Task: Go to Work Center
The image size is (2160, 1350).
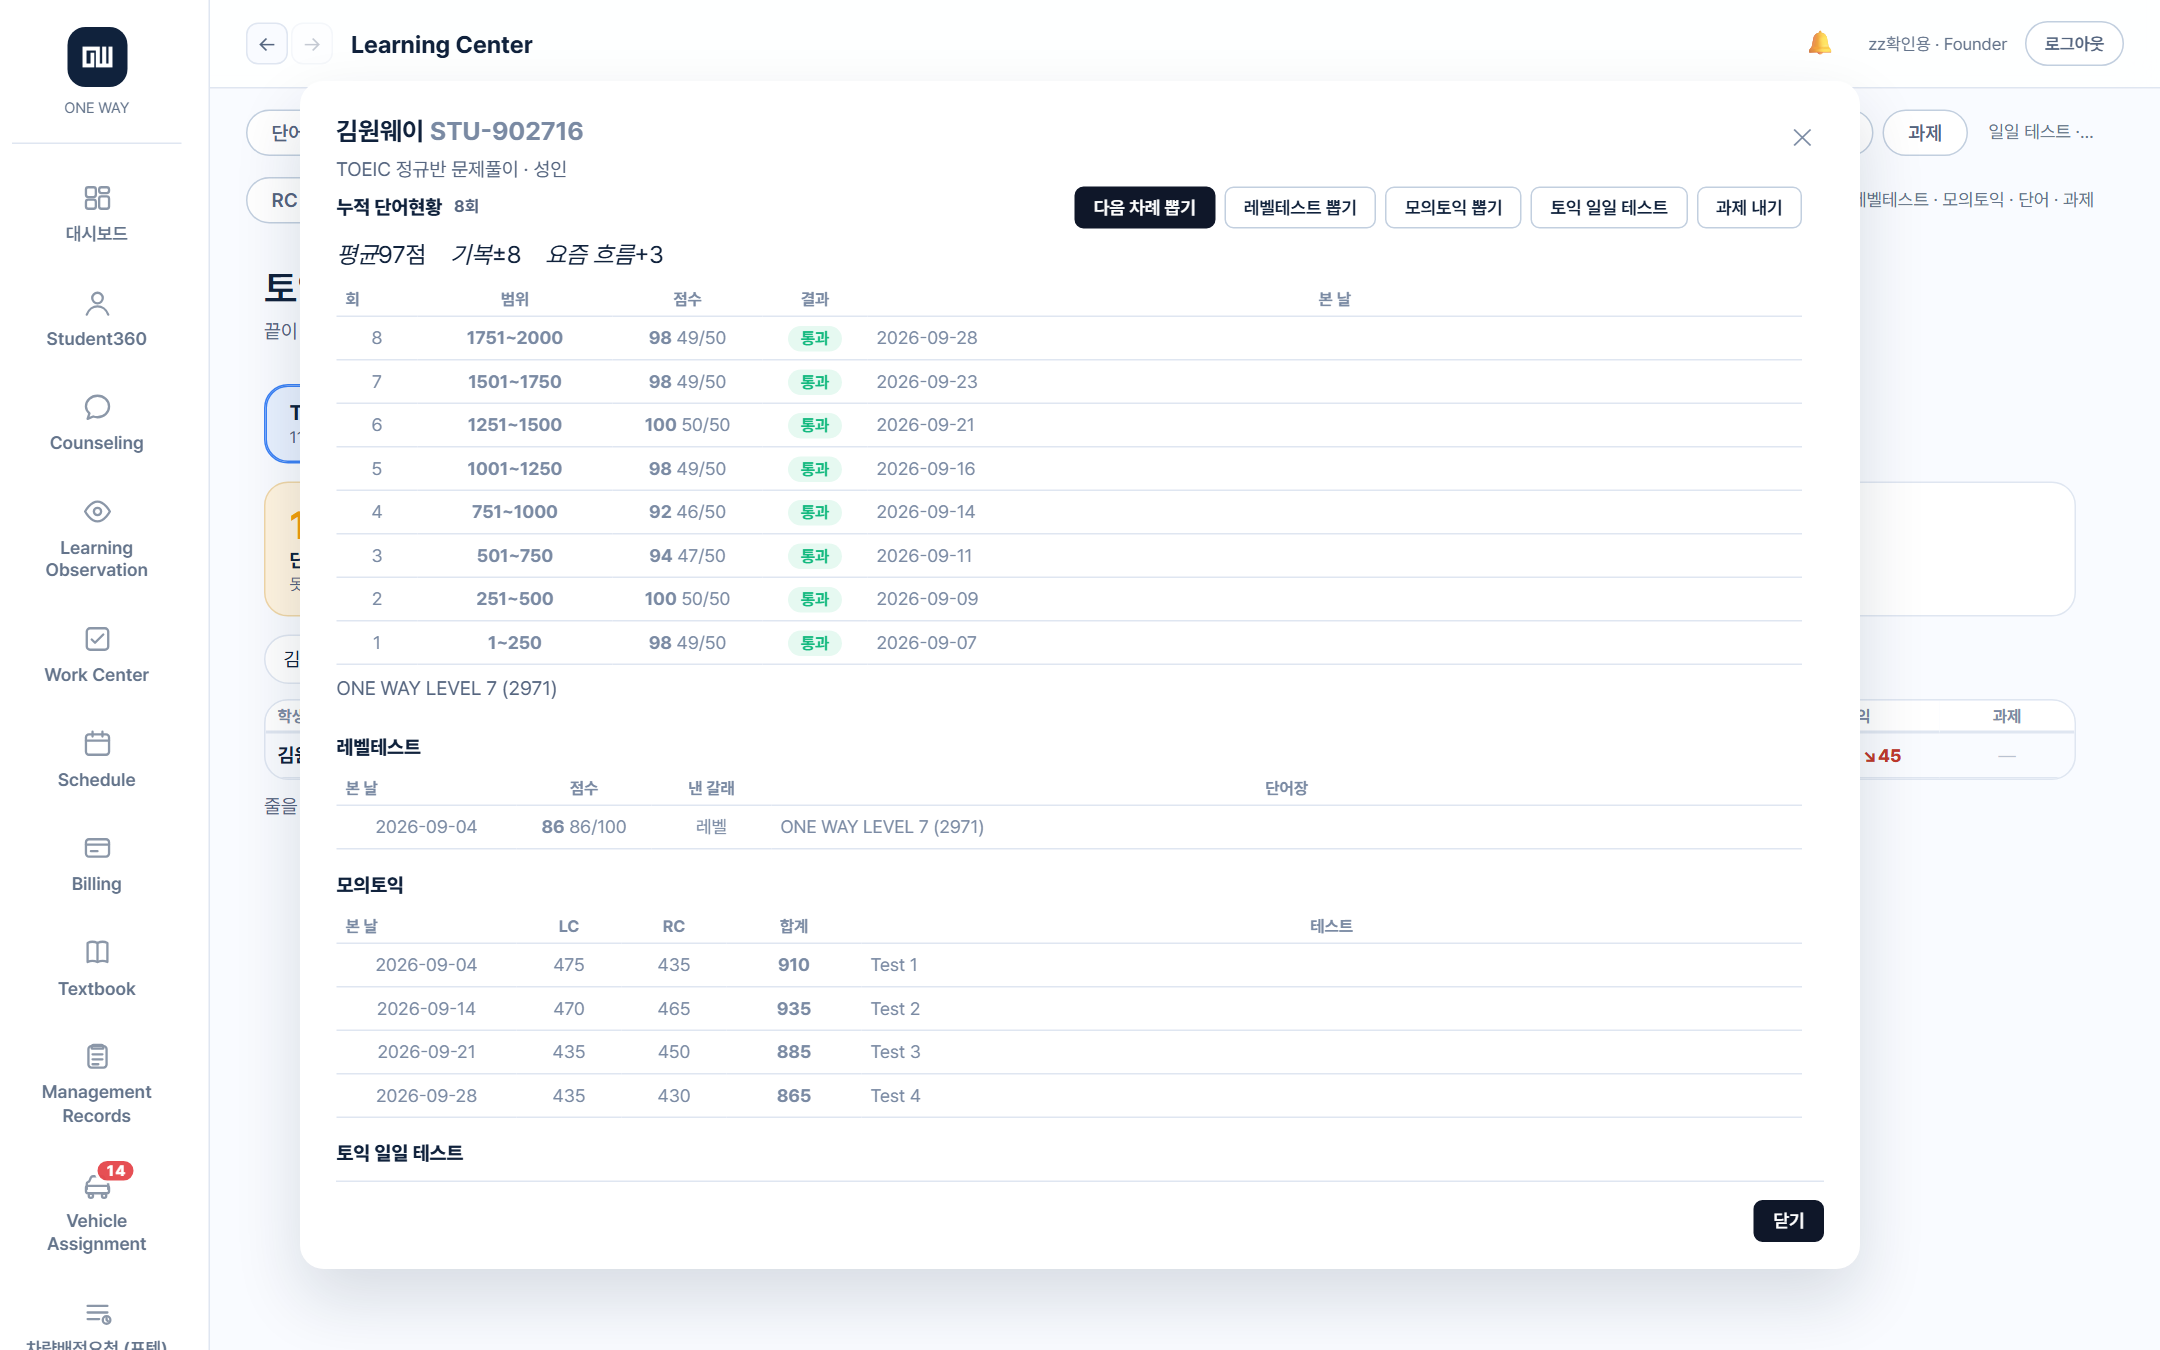Action: click(x=97, y=656)
